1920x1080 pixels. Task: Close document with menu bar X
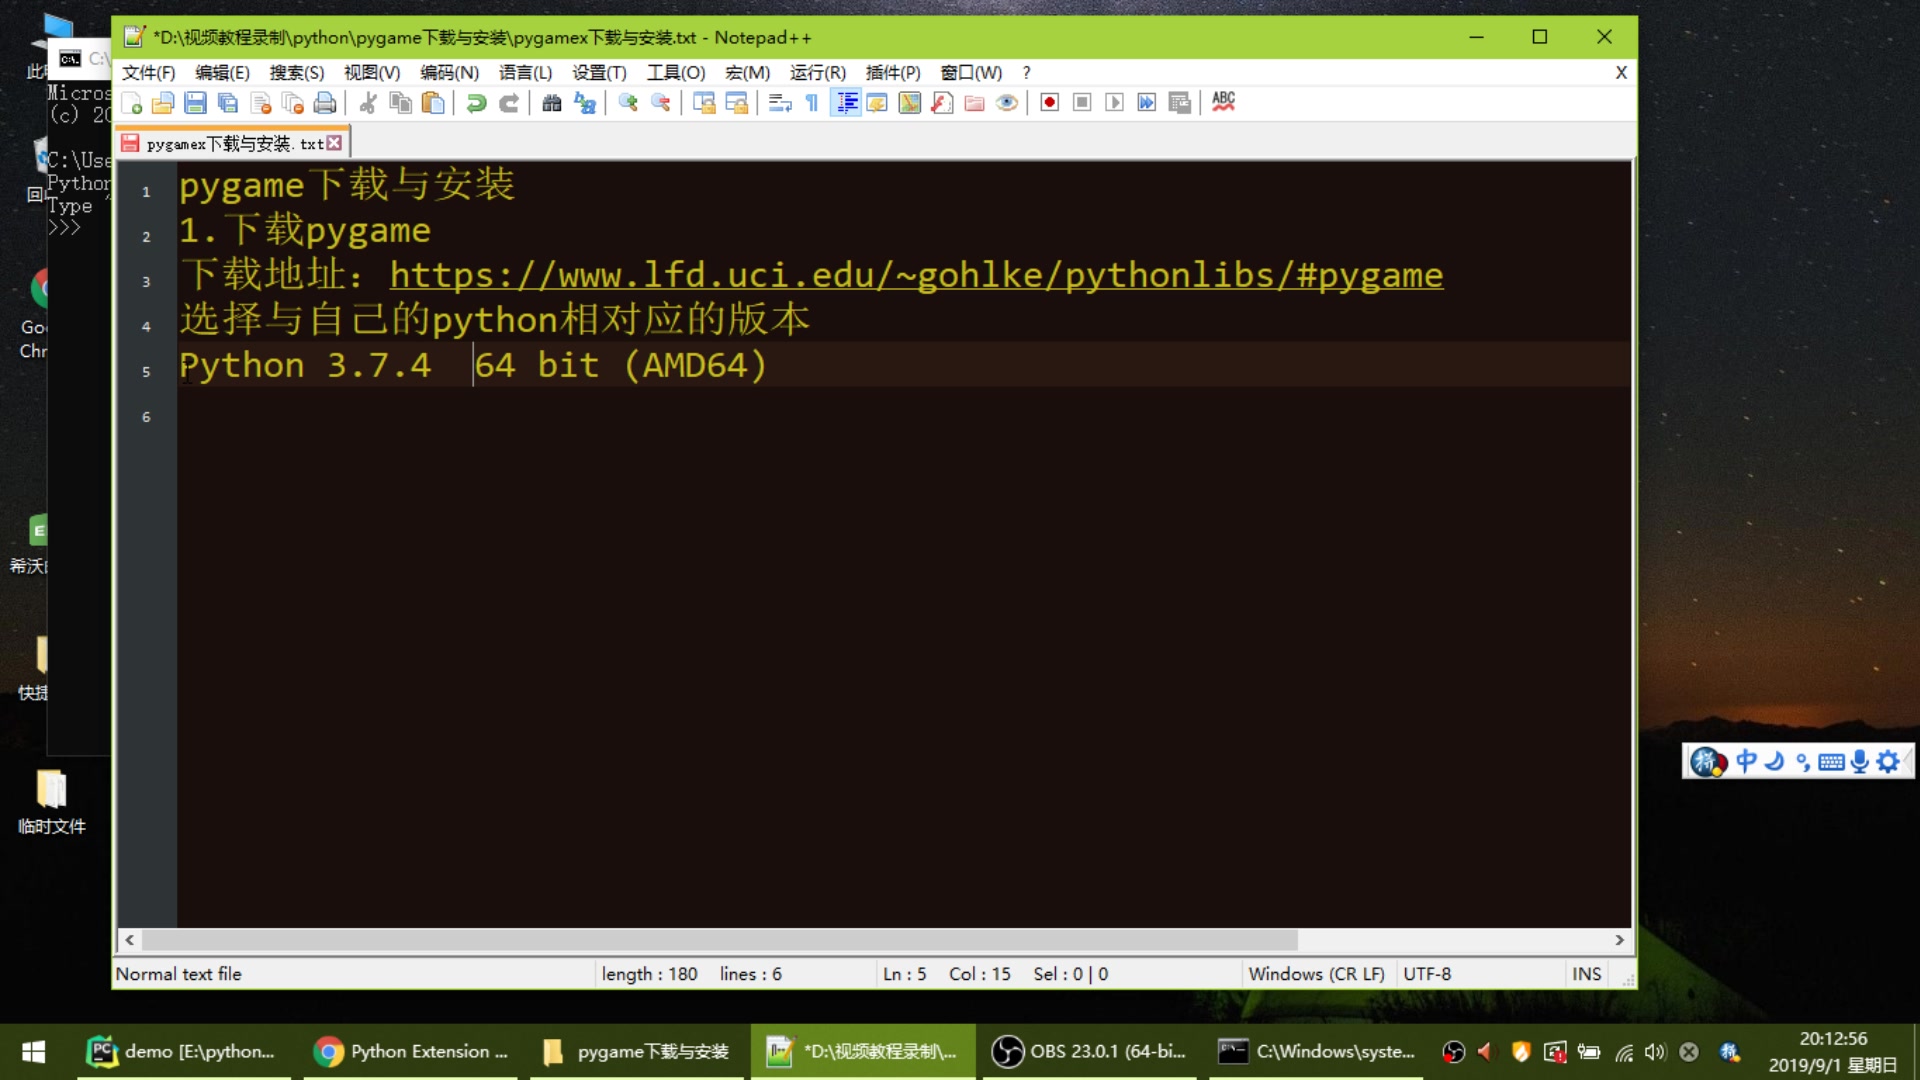tap(1621, 73)
